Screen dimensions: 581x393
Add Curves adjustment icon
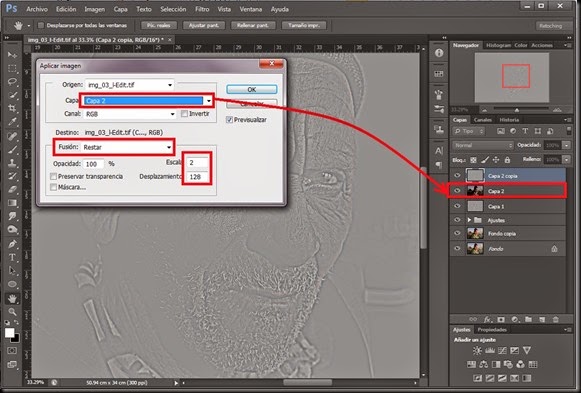(x=502, y=350)
